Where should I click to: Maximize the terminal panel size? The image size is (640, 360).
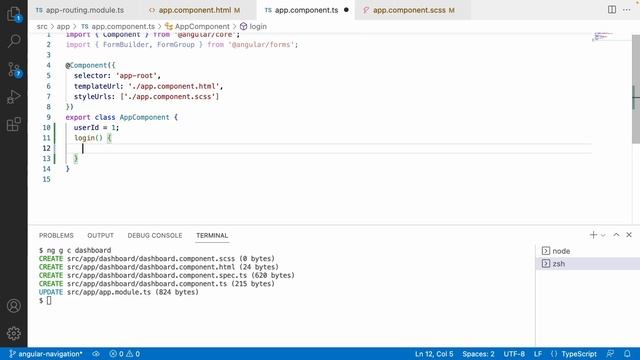click(616, 235)
